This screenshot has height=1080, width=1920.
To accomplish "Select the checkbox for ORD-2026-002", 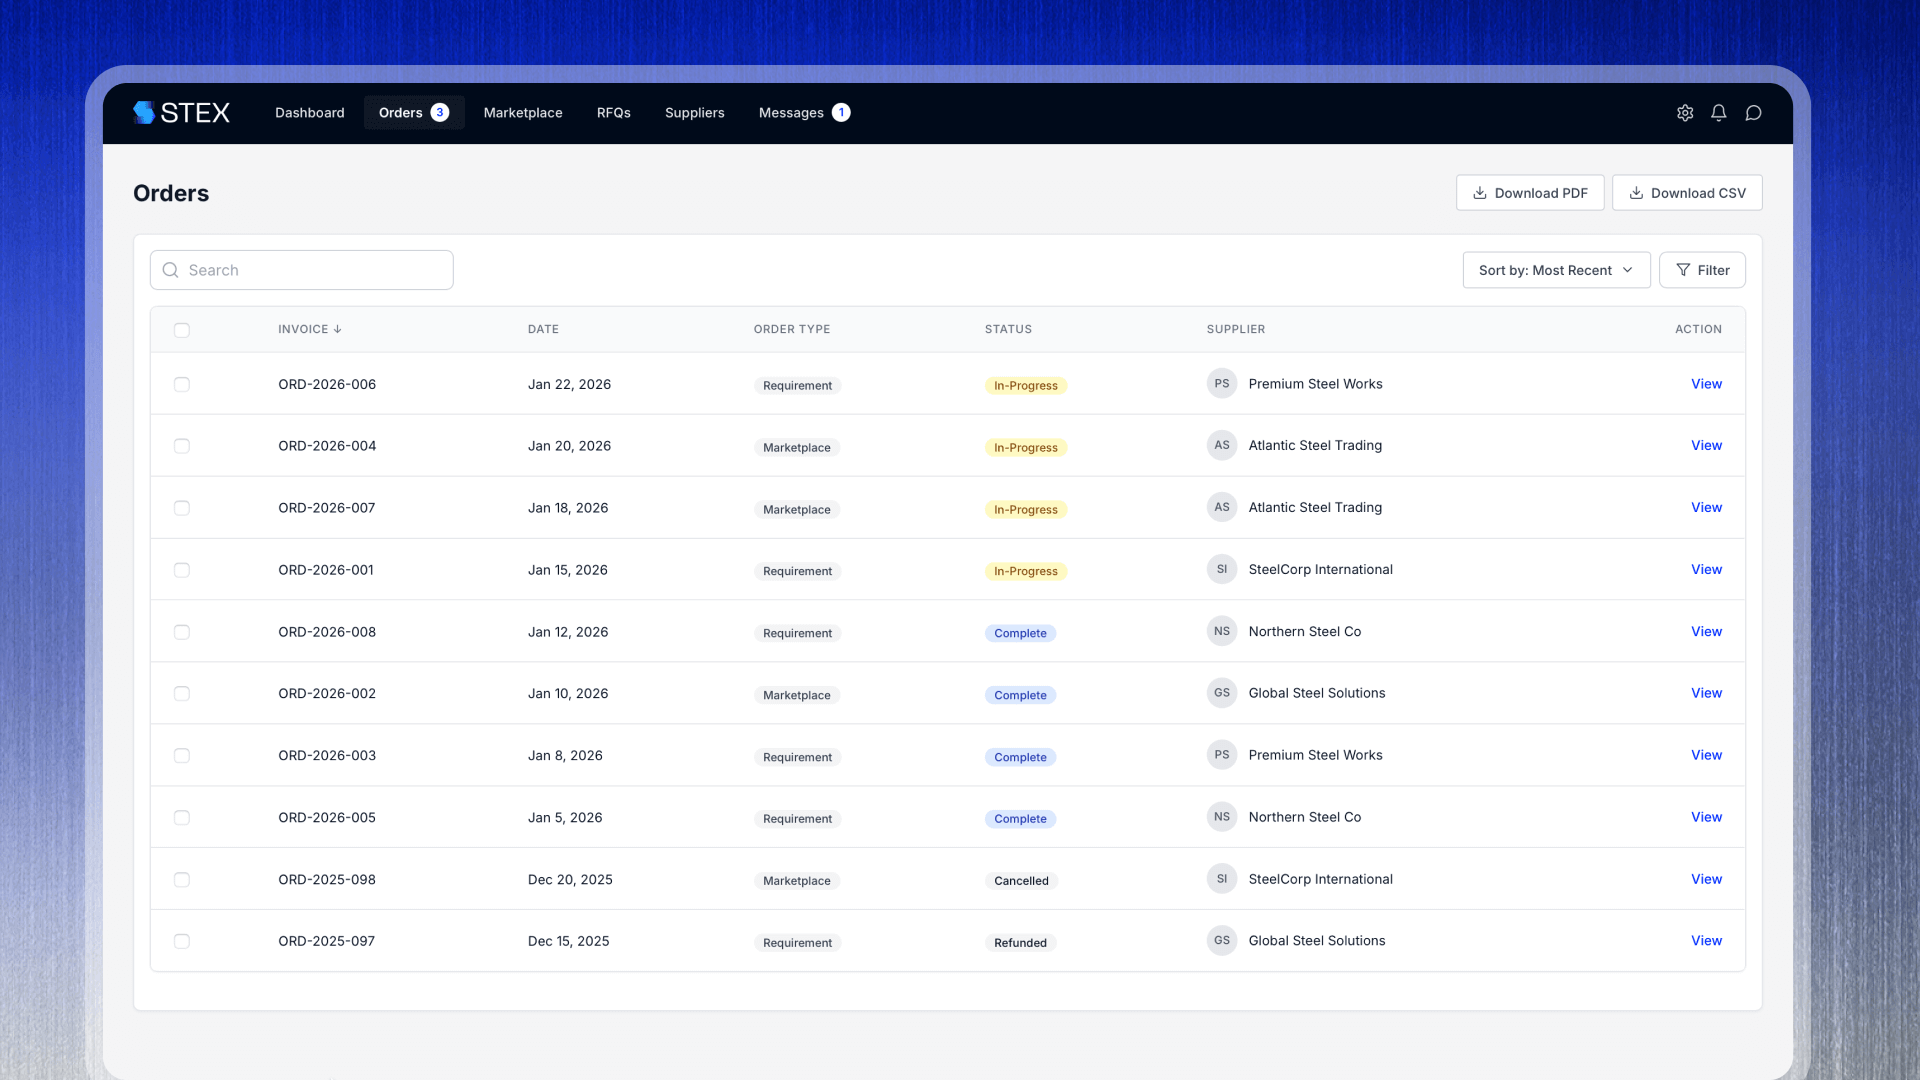I will click(182, 694).
